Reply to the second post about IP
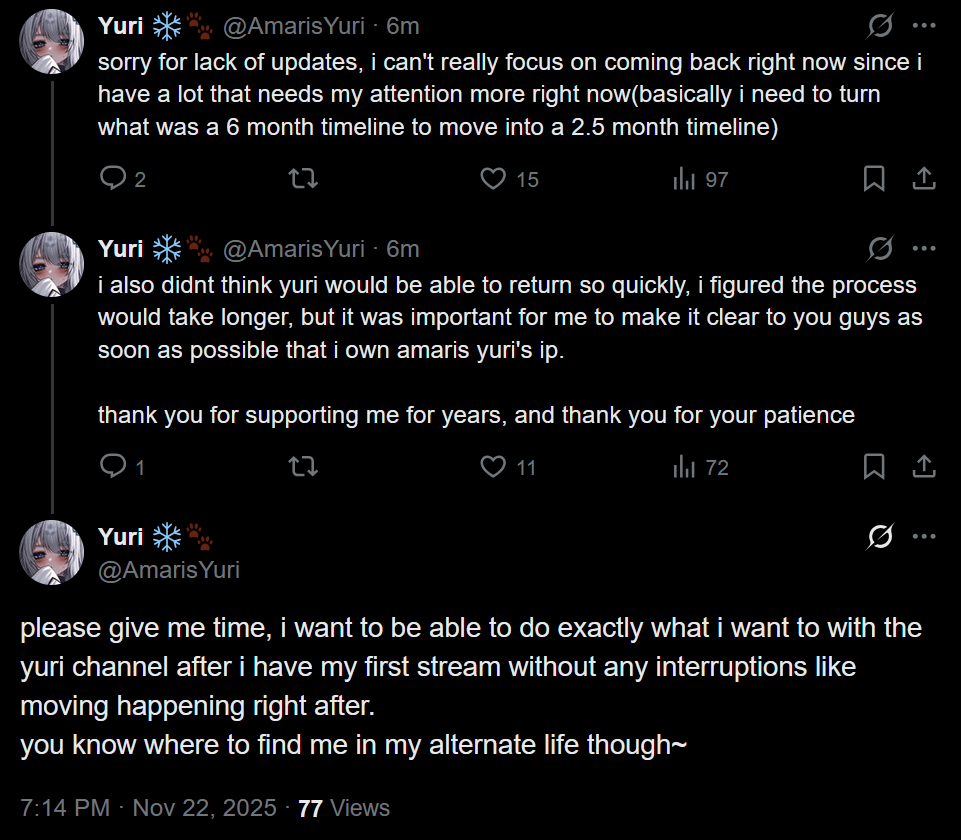Image resolution: width=961 pixels, height=840 pixels. pos(114,467)
